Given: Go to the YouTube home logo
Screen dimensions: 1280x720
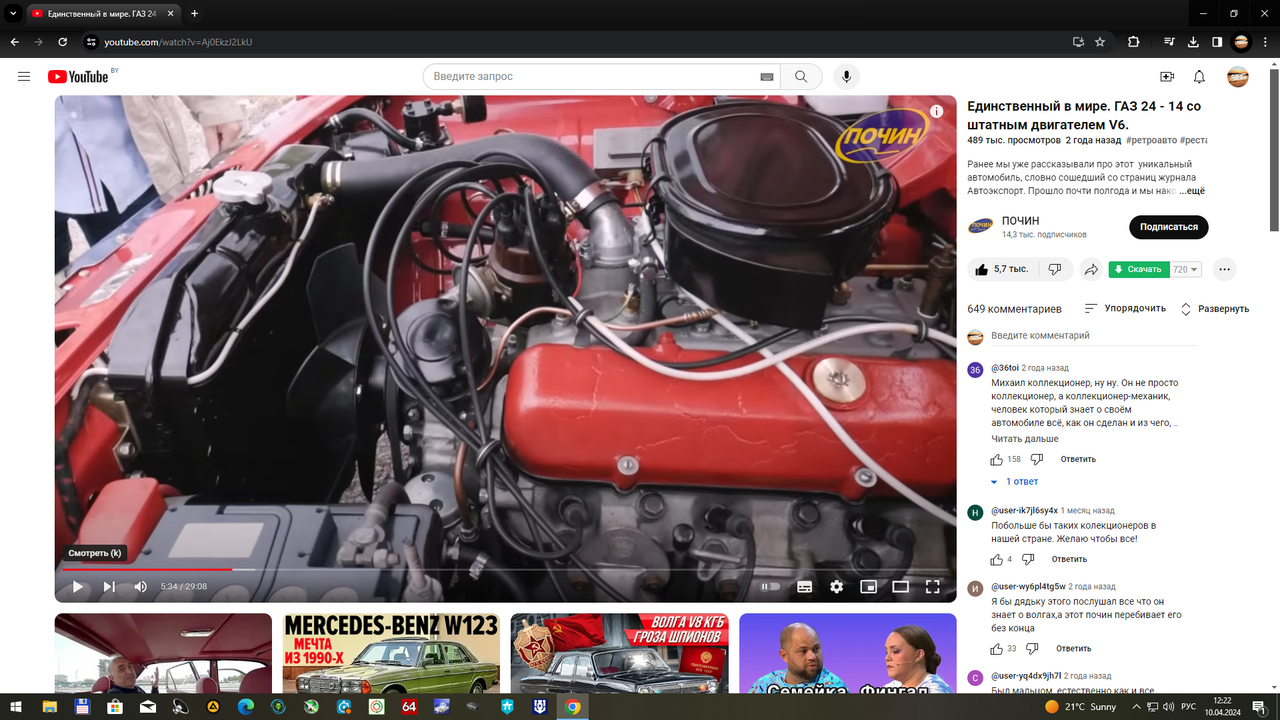Looking at the screenshot, I should (77, 77).
